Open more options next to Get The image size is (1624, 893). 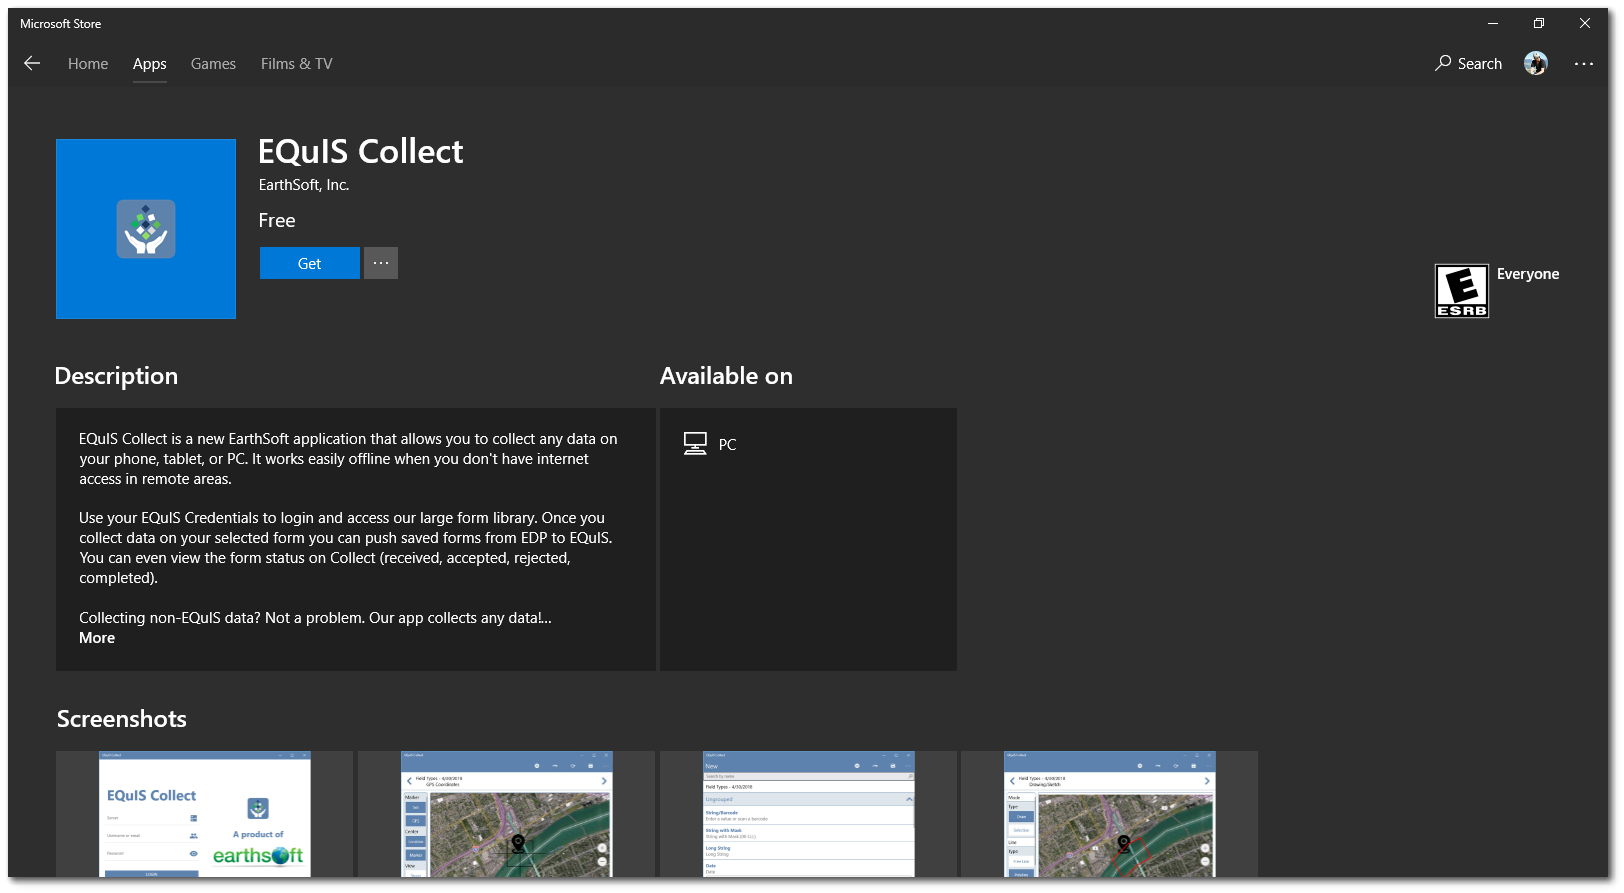(x=381, y=263)
